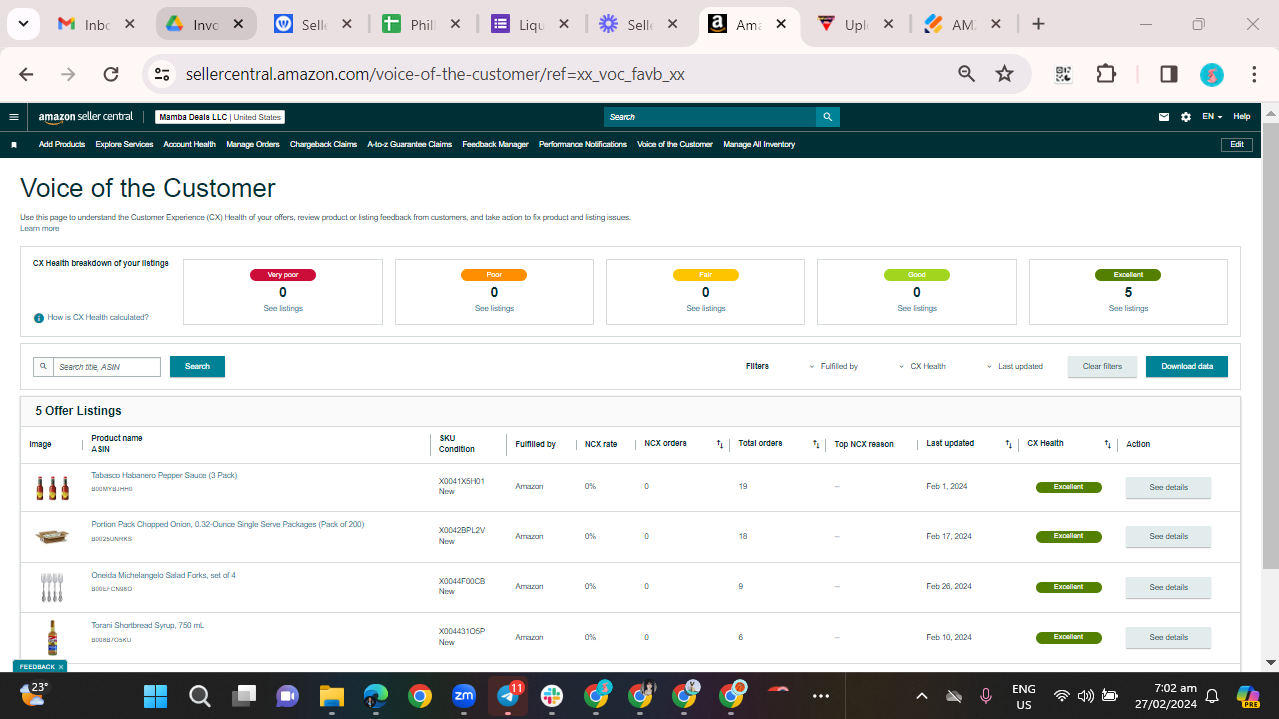Viewport: 1279px width, 719px height.
Task: Open the Chrome tab search dropdown arrow
Action: 23,24
